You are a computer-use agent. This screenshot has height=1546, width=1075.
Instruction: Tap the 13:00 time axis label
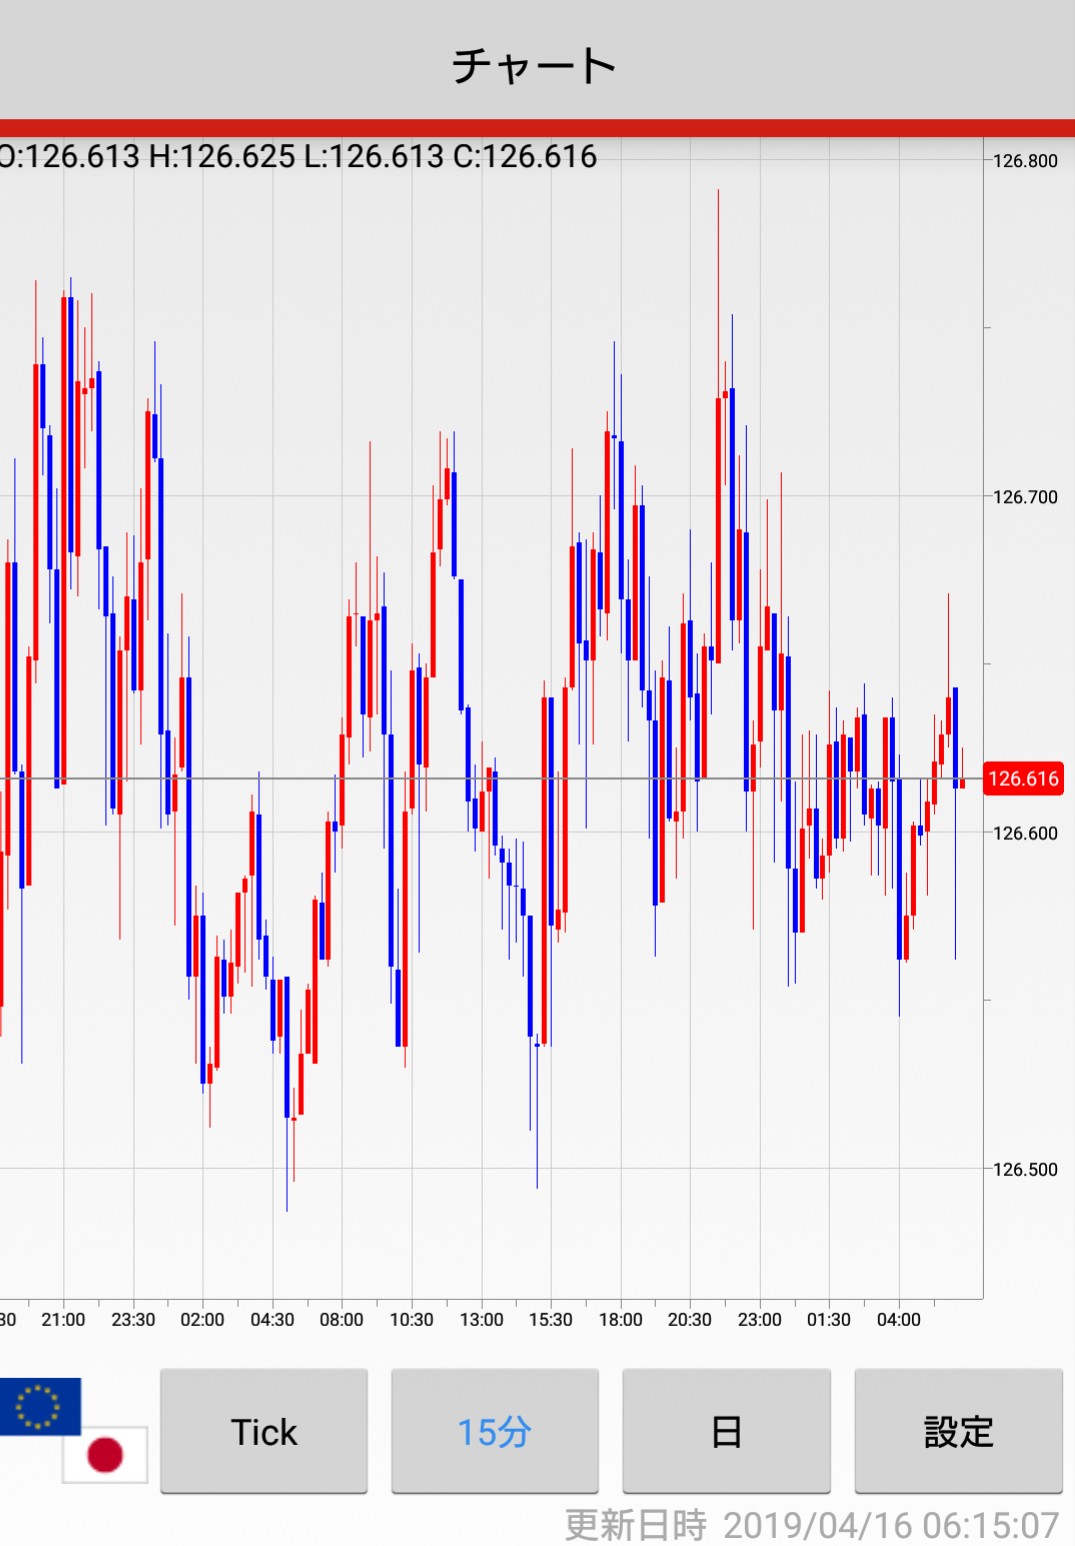click(x=481, y=1320)
